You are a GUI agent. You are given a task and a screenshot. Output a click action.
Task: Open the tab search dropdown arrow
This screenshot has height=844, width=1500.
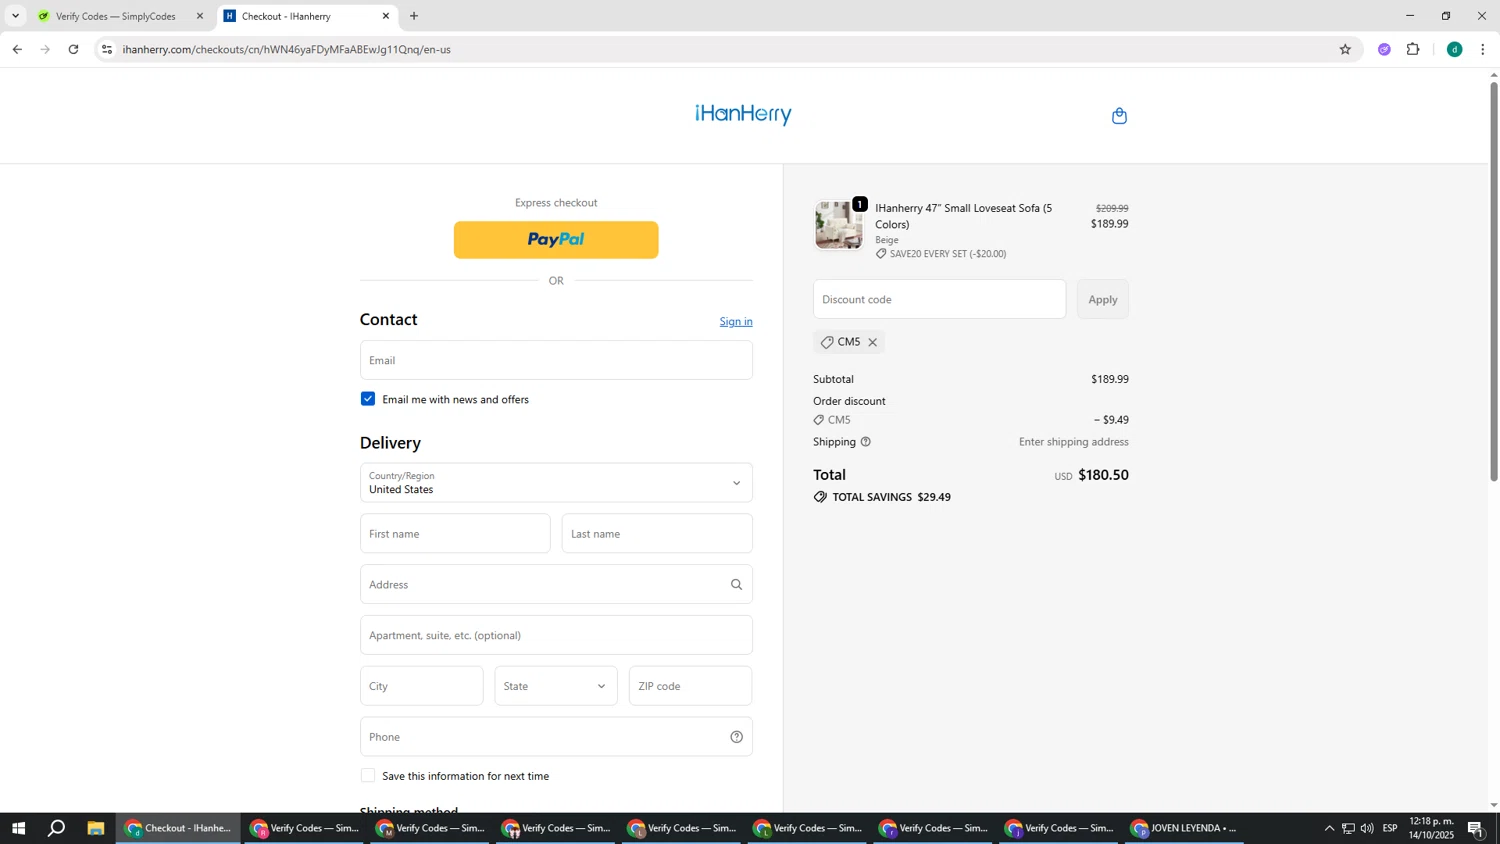[x=15, y=16]
